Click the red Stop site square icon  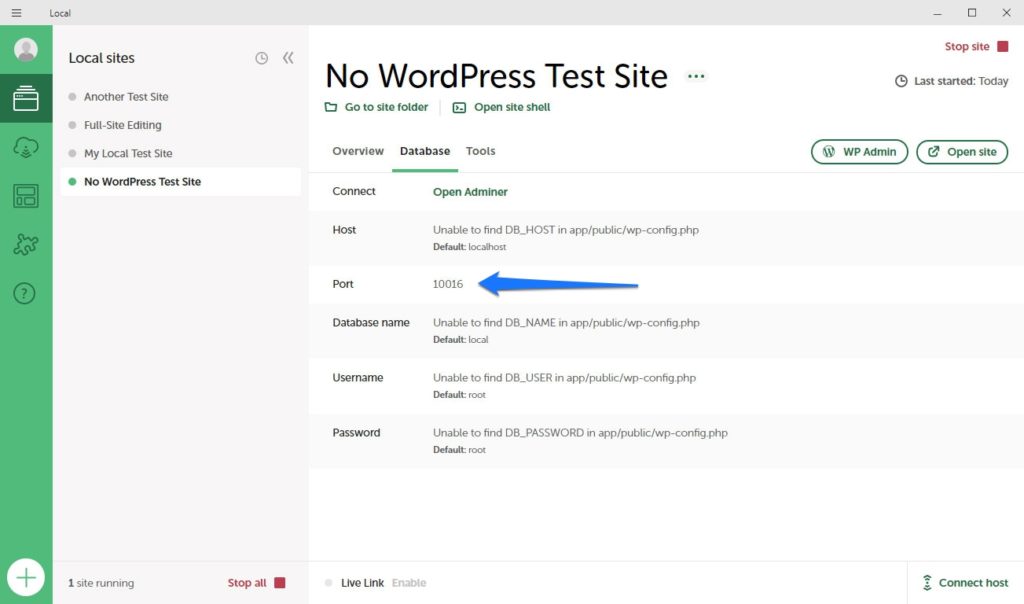[1003, 46]
